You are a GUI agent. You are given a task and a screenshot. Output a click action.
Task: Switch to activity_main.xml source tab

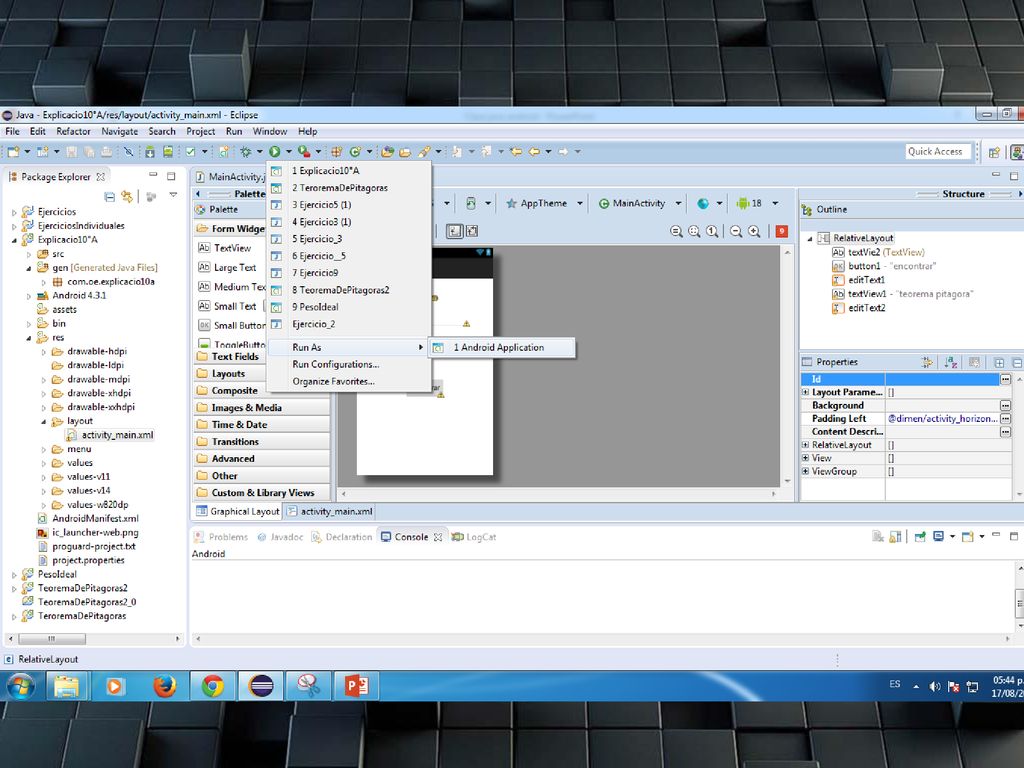click(x=330, y=511)
